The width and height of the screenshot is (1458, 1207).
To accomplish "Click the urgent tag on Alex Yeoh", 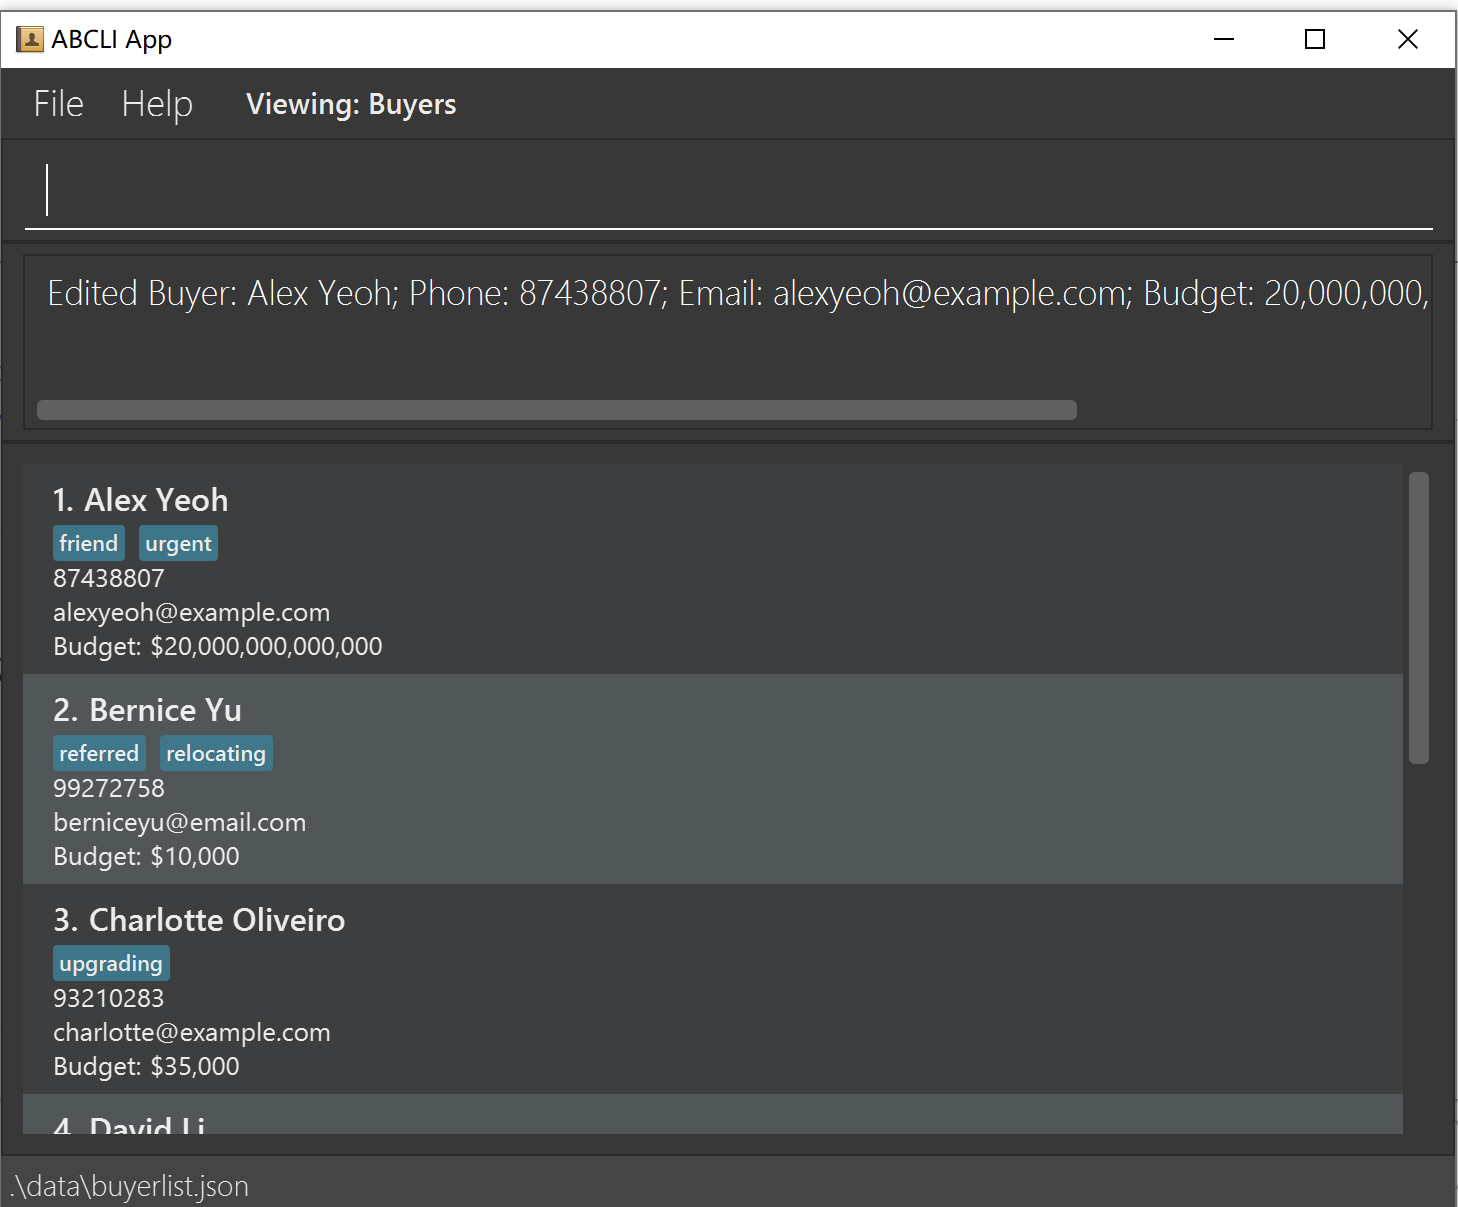I will point(178,543).
